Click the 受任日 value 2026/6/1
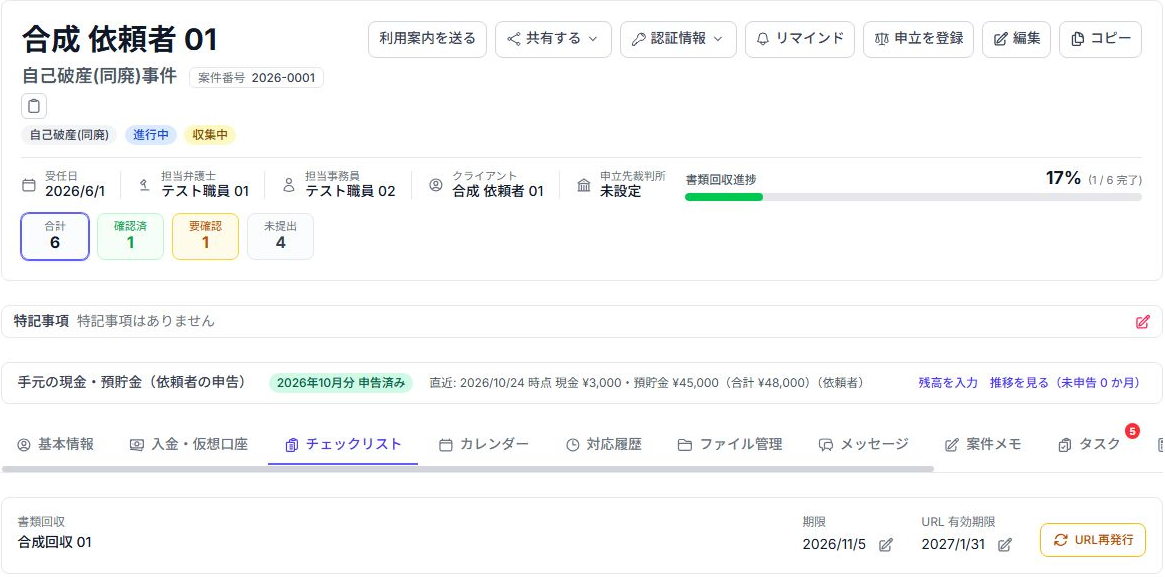 click(x=75, y=191)
